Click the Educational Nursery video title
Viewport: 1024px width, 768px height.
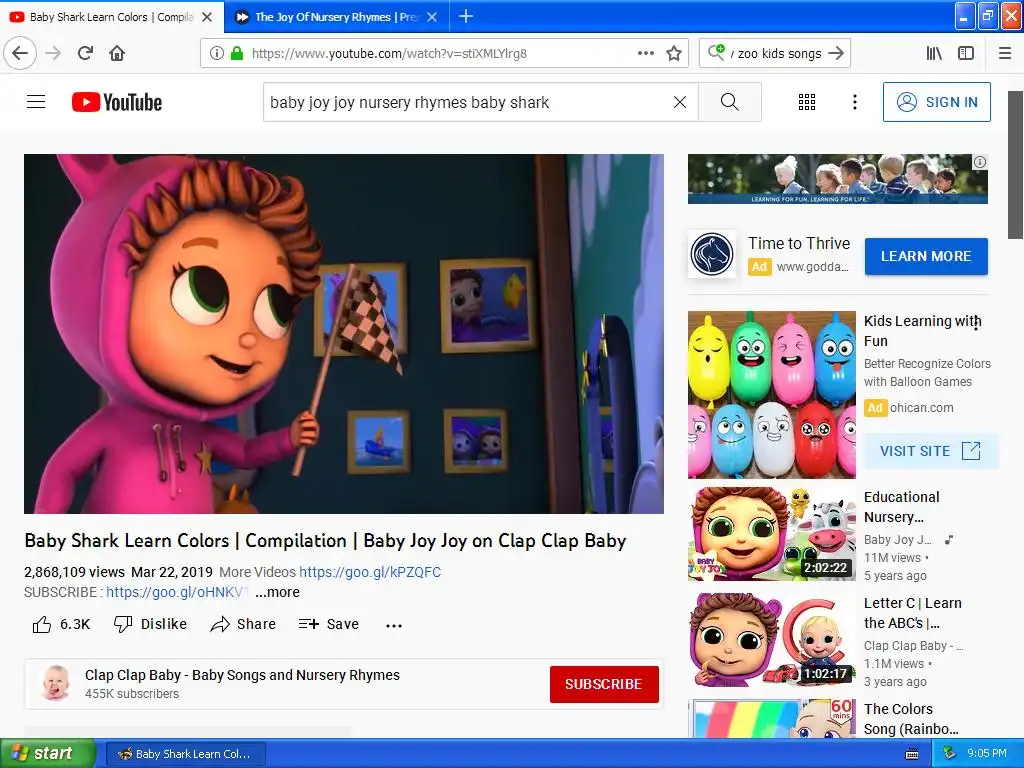tap(901, 507)
